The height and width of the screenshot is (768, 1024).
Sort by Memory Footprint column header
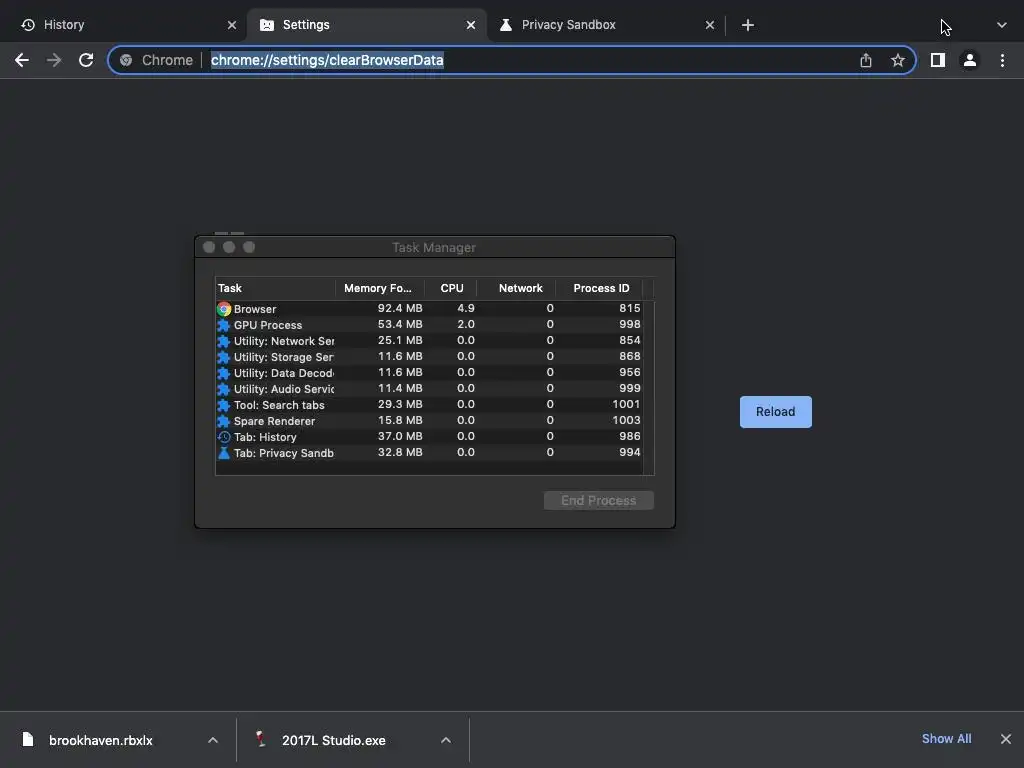379,288
